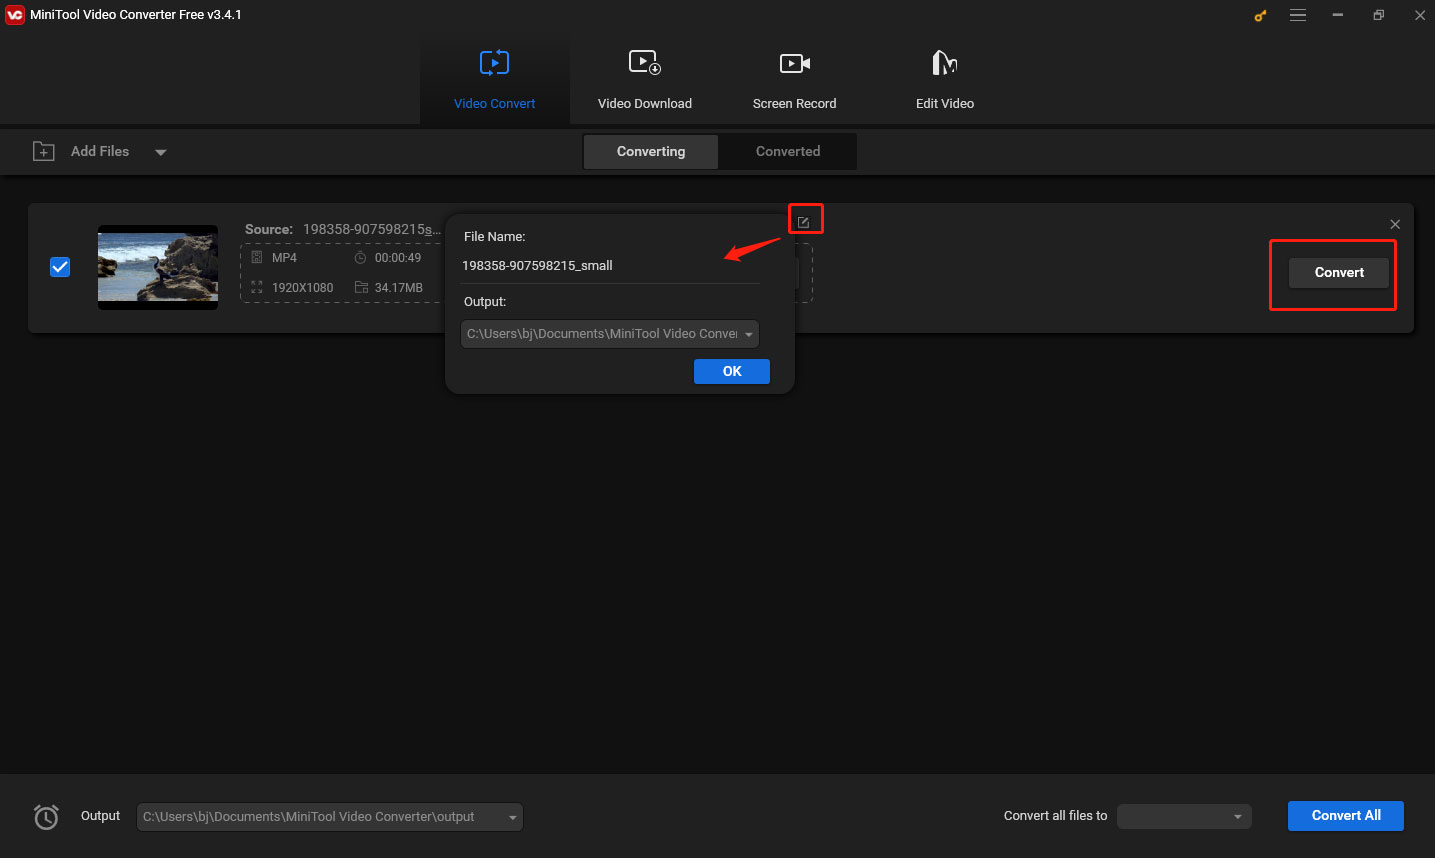
Task: Click the Edit Video icon
Action: 945,63
